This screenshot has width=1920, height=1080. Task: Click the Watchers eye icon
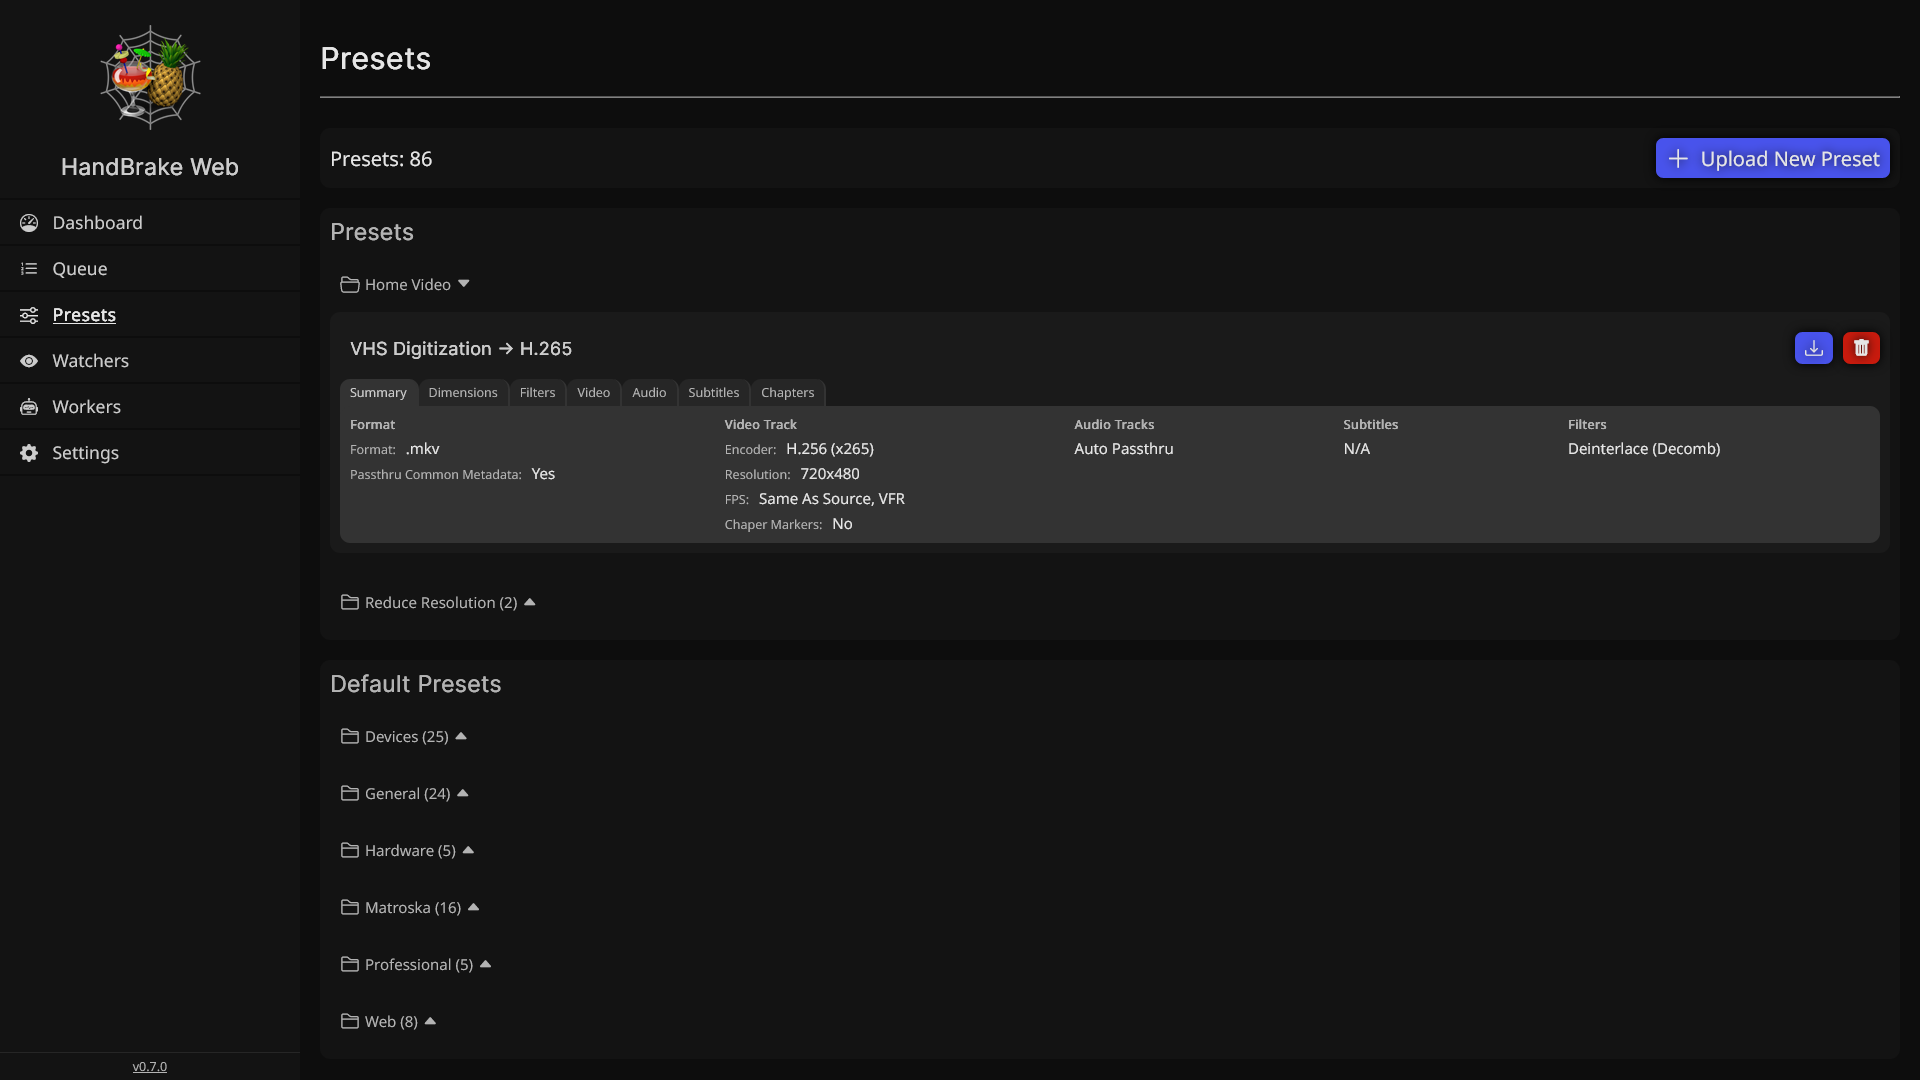coord(29,361)
